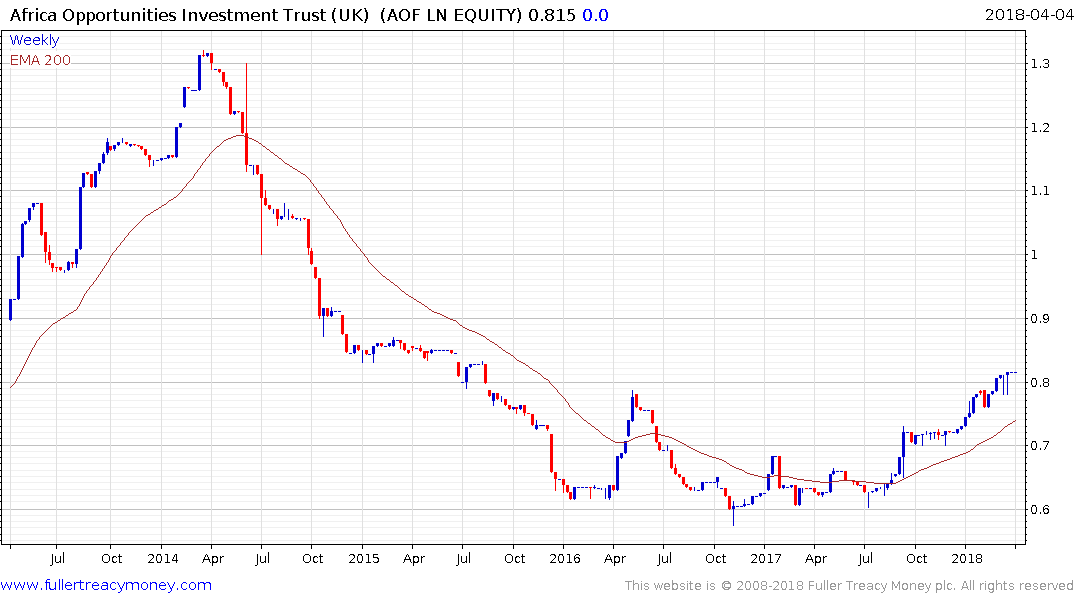Select the 0.8 price axis label

click(1039, 382)
